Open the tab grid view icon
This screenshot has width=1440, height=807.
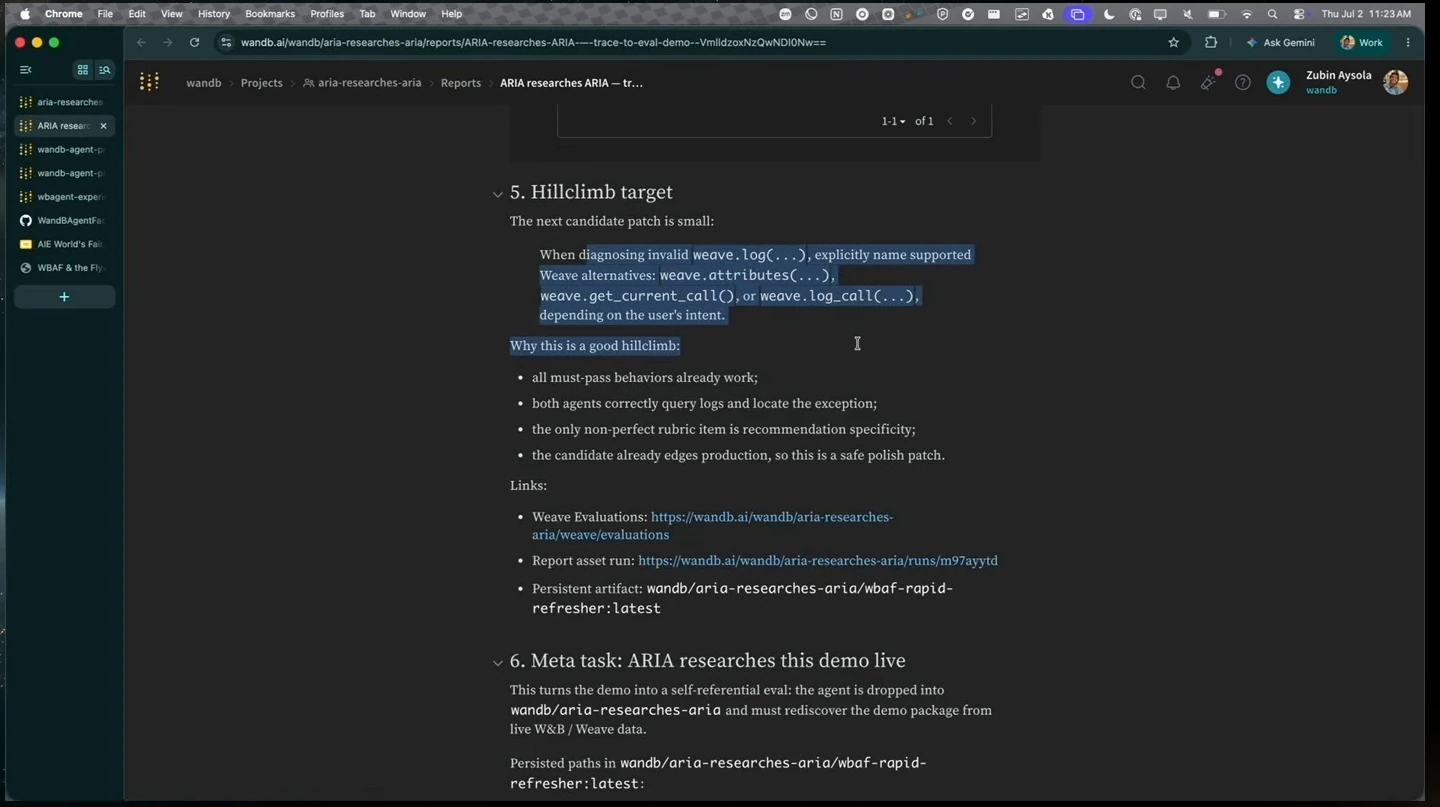[83, 70]
